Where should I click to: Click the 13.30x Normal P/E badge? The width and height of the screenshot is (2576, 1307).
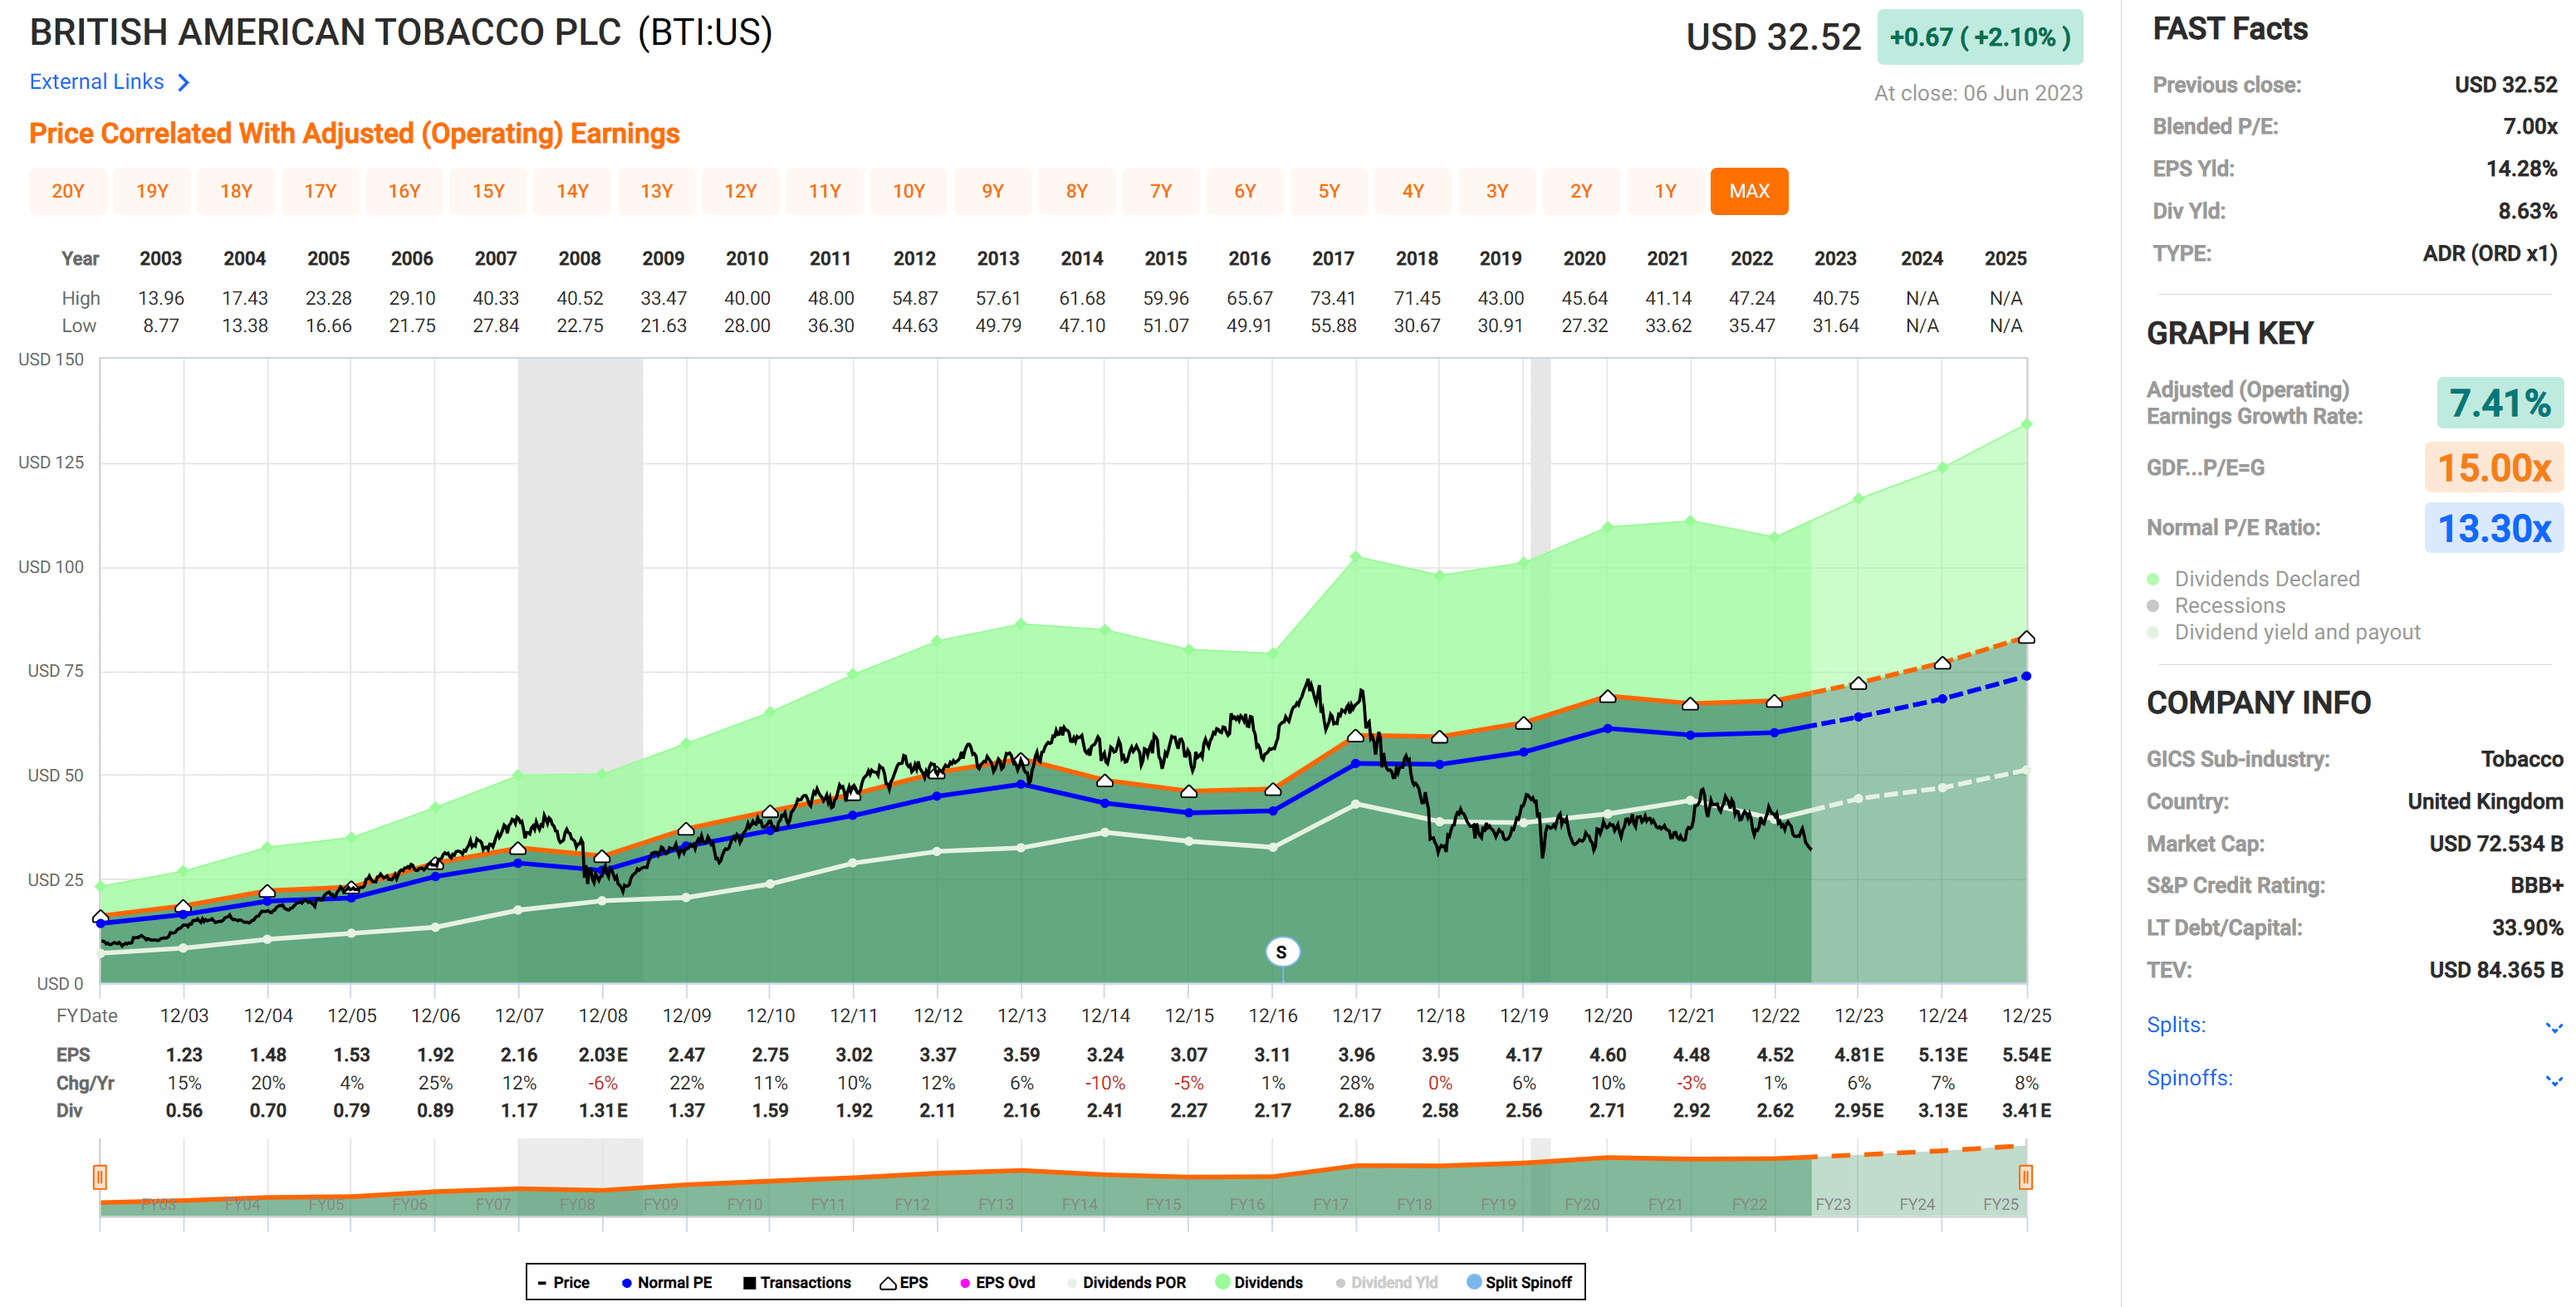[2493, 527]
